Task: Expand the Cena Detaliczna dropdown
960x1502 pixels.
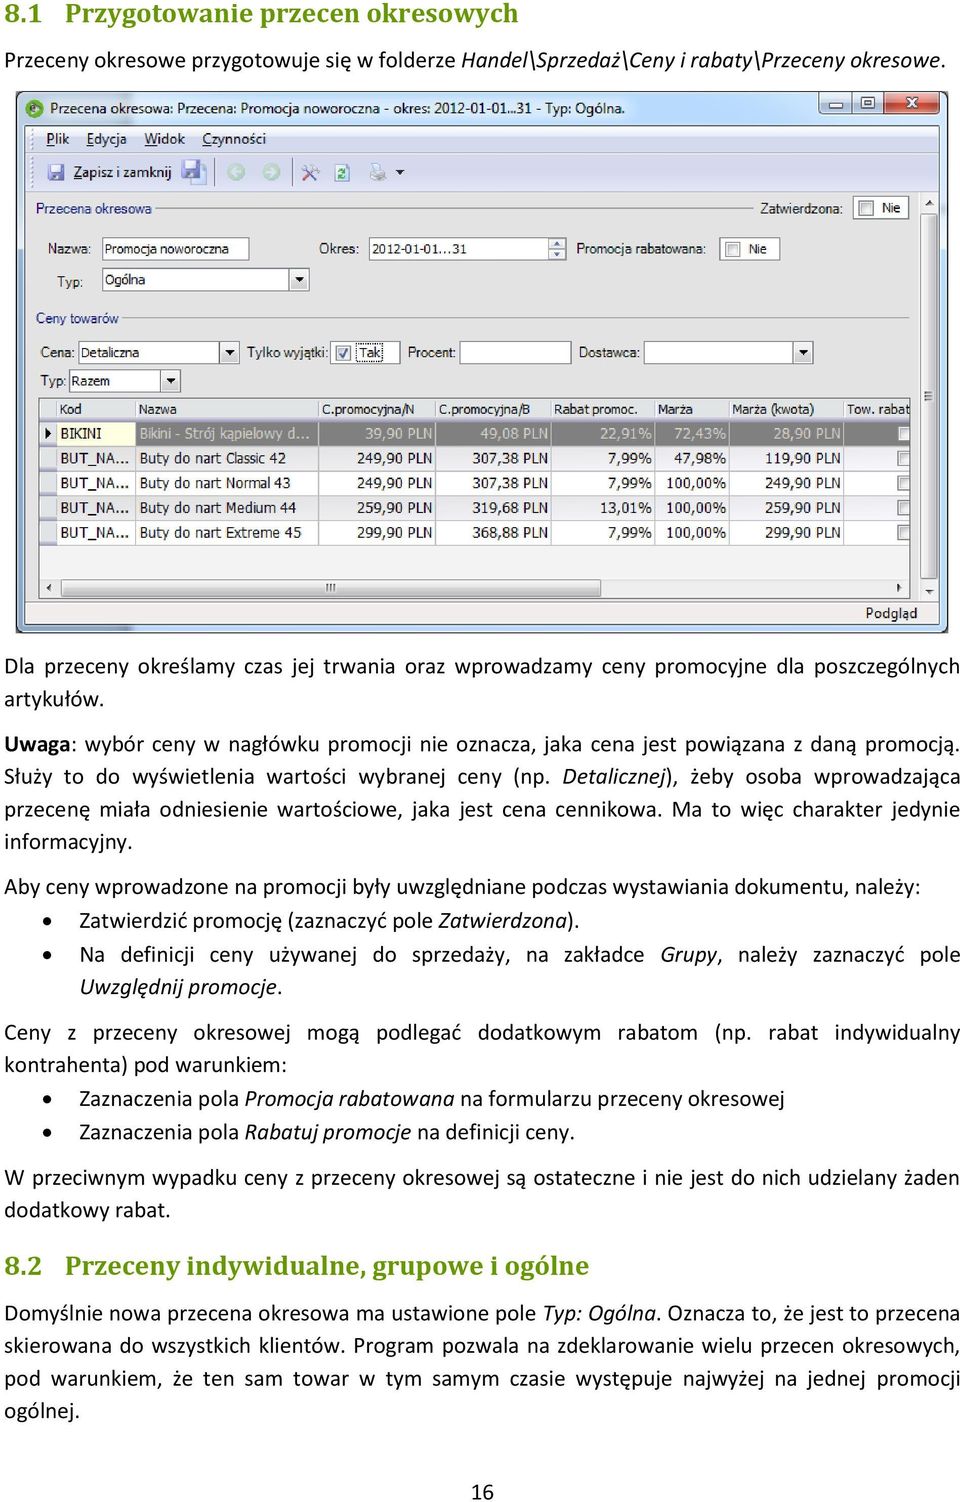Action: [x=229, y=352]
